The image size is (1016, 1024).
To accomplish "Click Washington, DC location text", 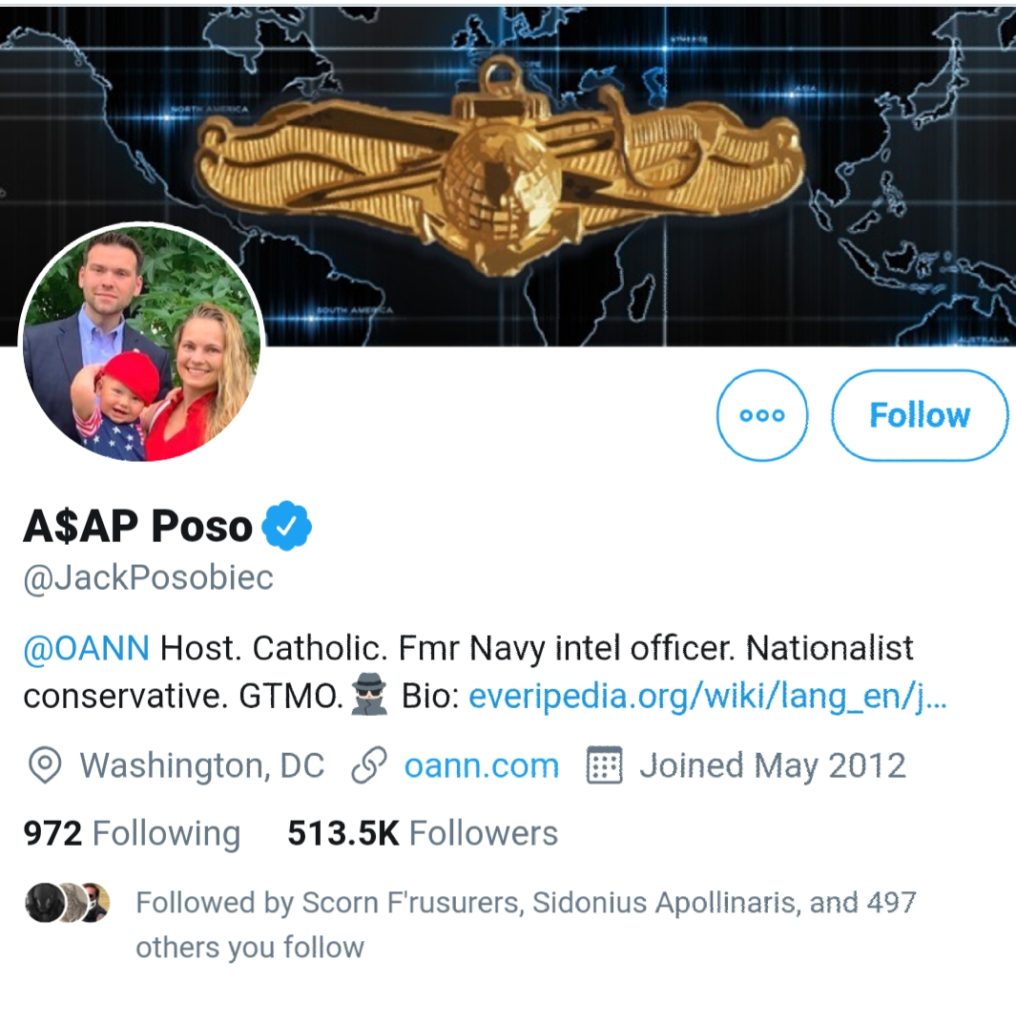I will point(202,765).
